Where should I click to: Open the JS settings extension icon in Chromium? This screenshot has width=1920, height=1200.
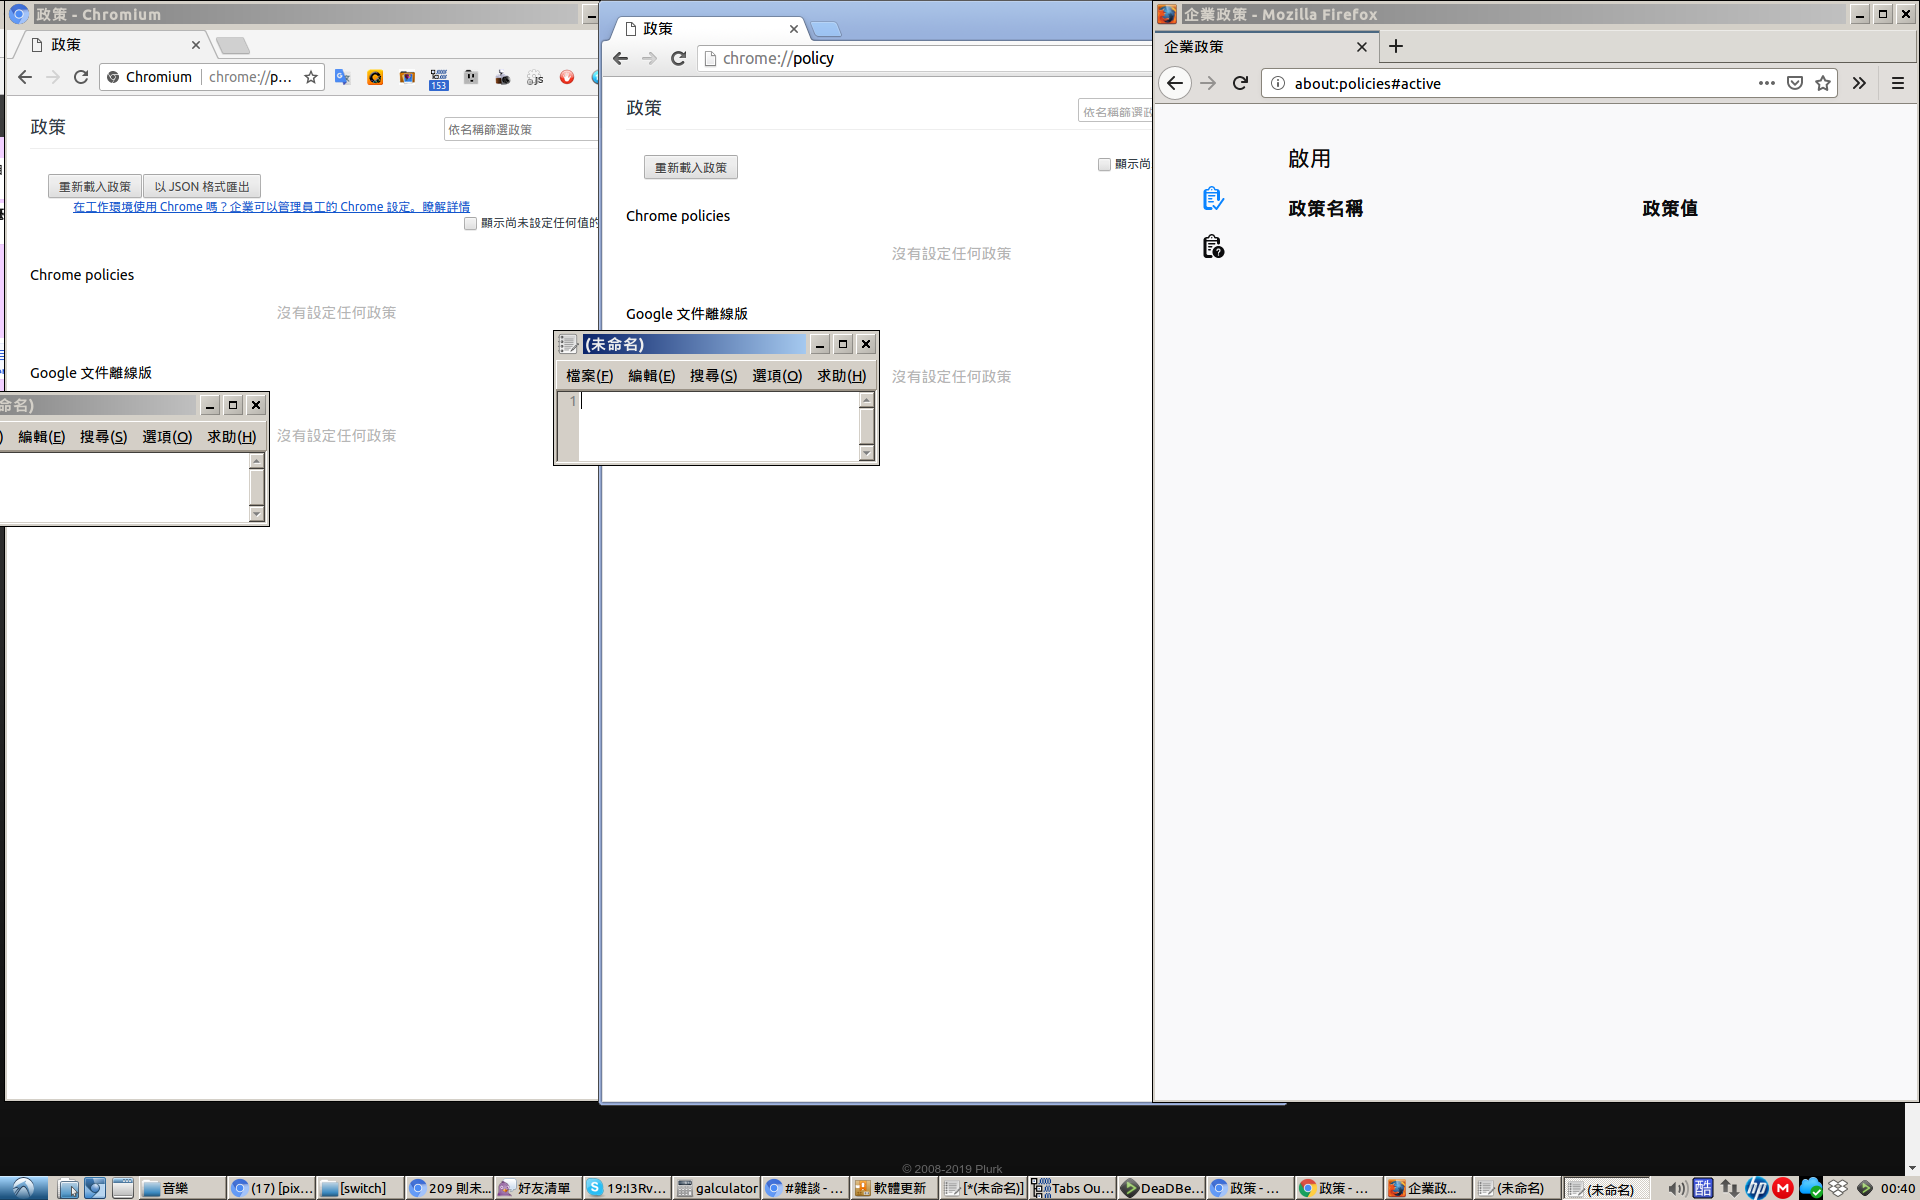(535, 77)
